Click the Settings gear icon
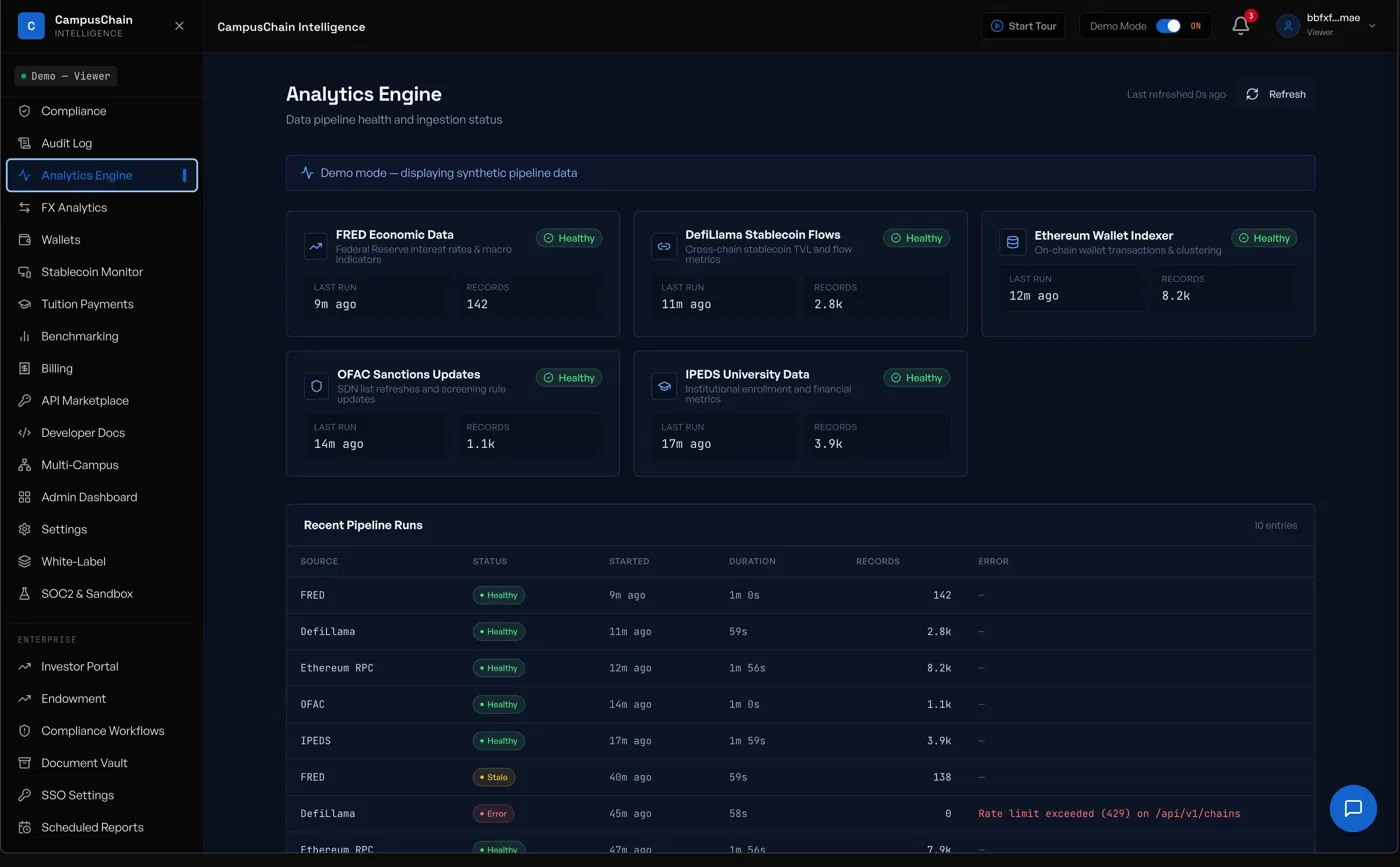This screenshot has width=1400, height=867. pyautogui.click(x=25, y=529)
